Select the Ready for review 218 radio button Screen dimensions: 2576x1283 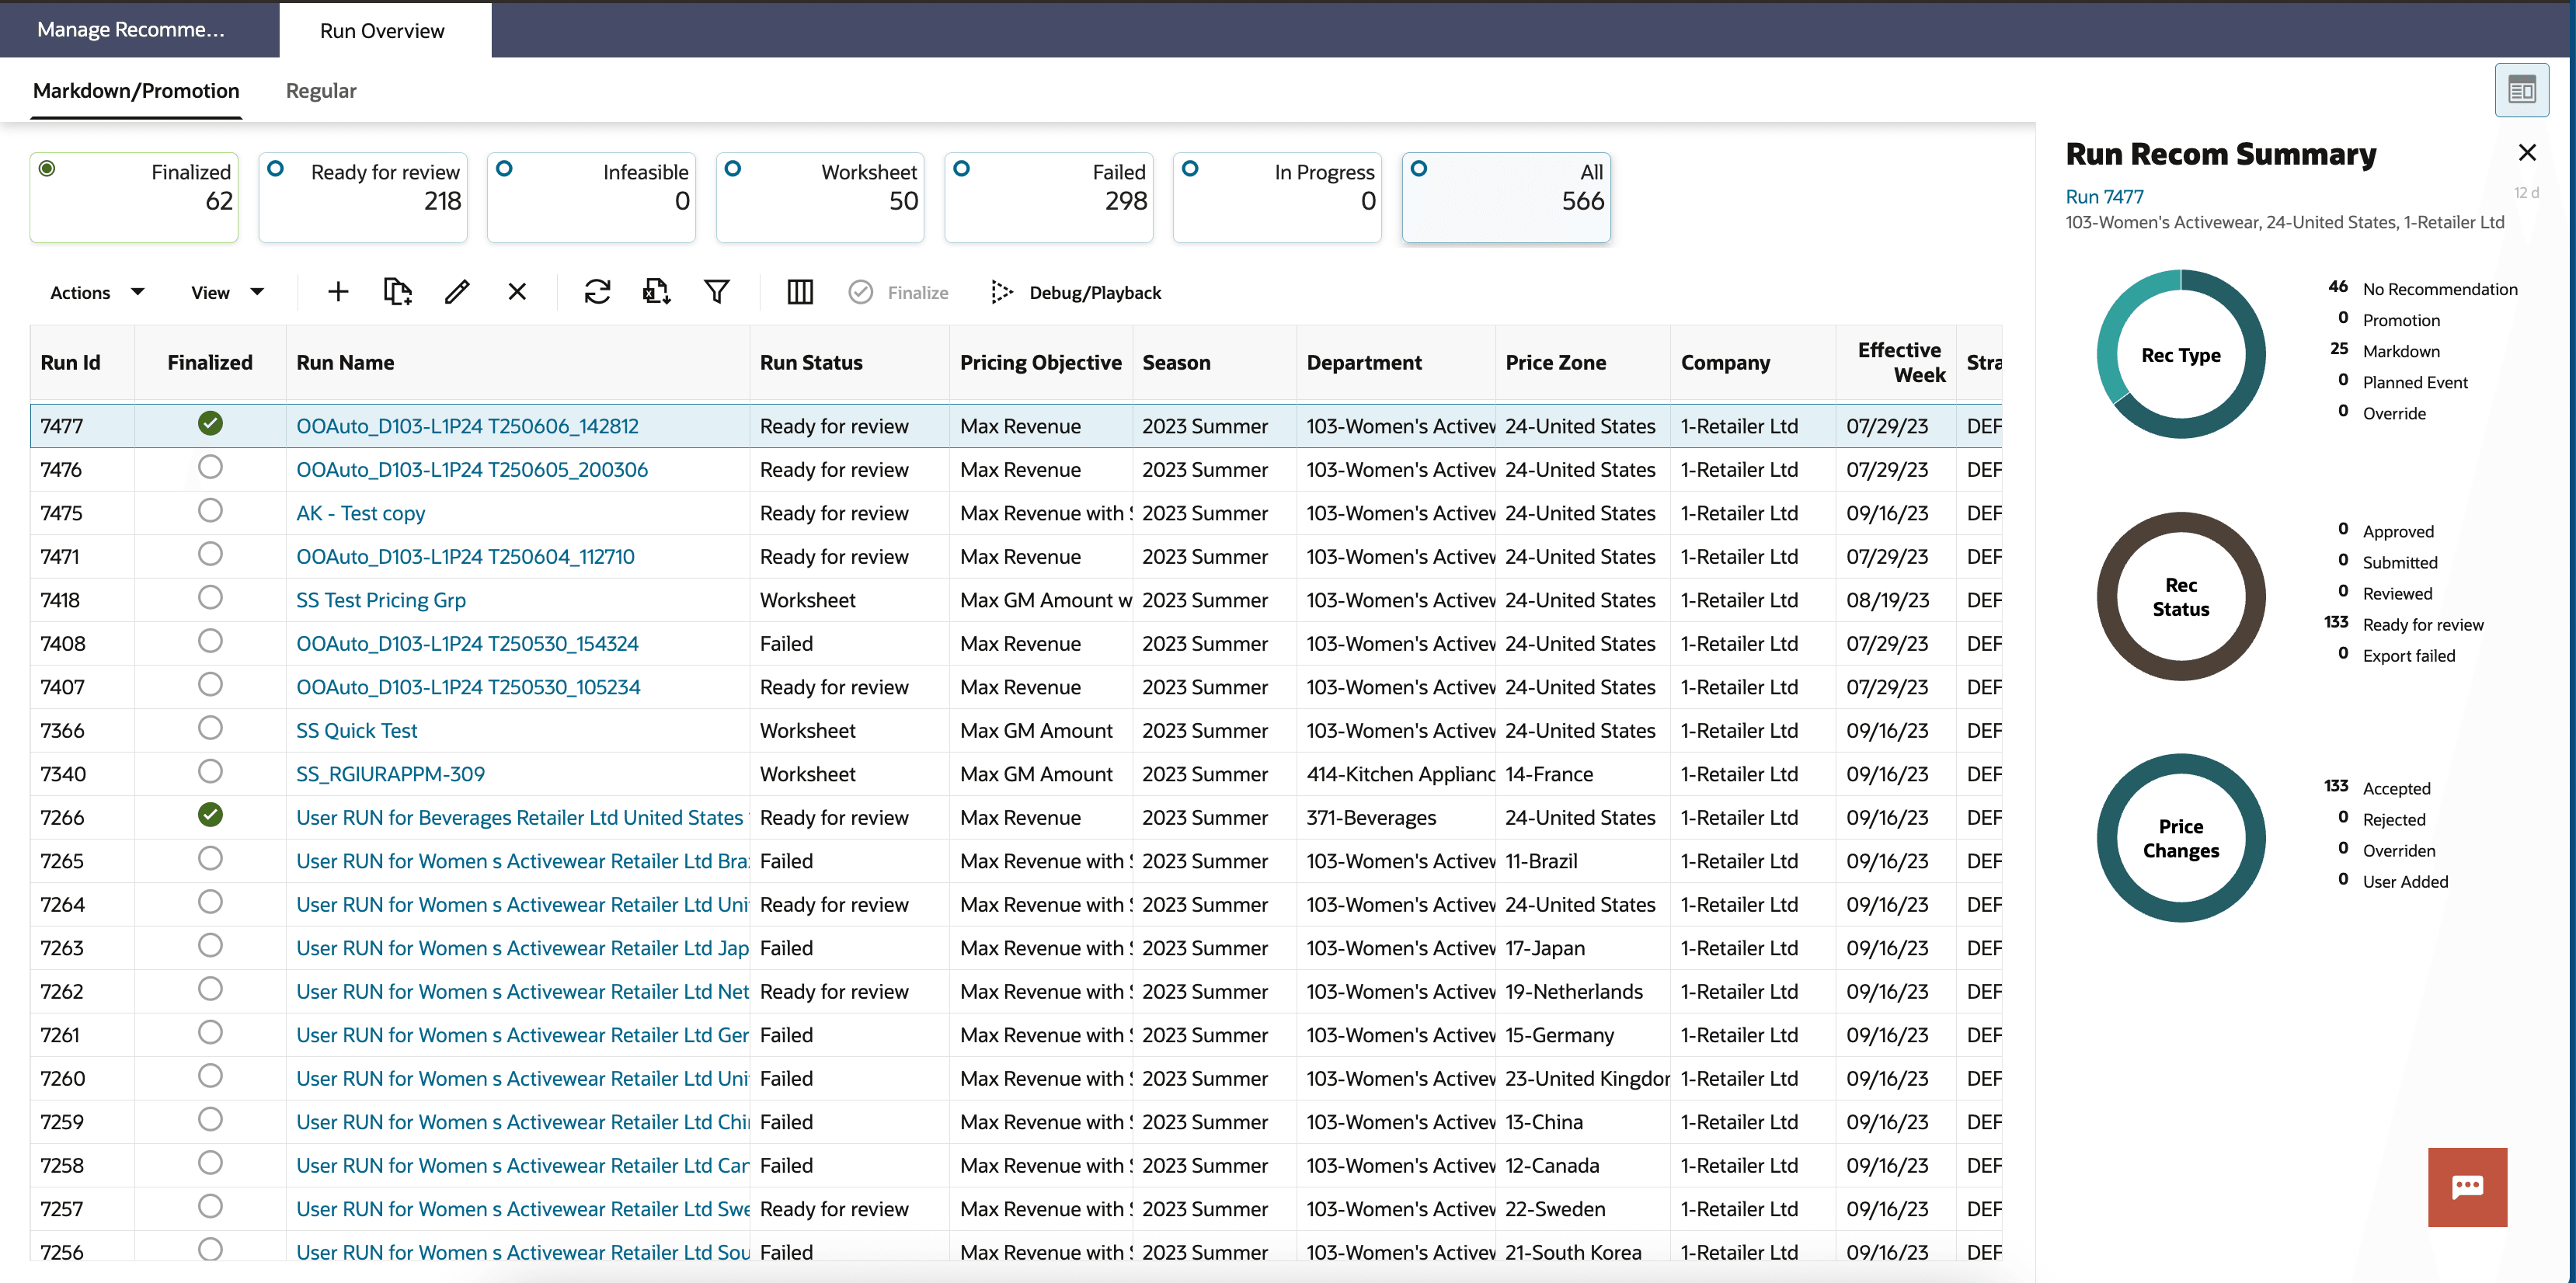[276, 168]
